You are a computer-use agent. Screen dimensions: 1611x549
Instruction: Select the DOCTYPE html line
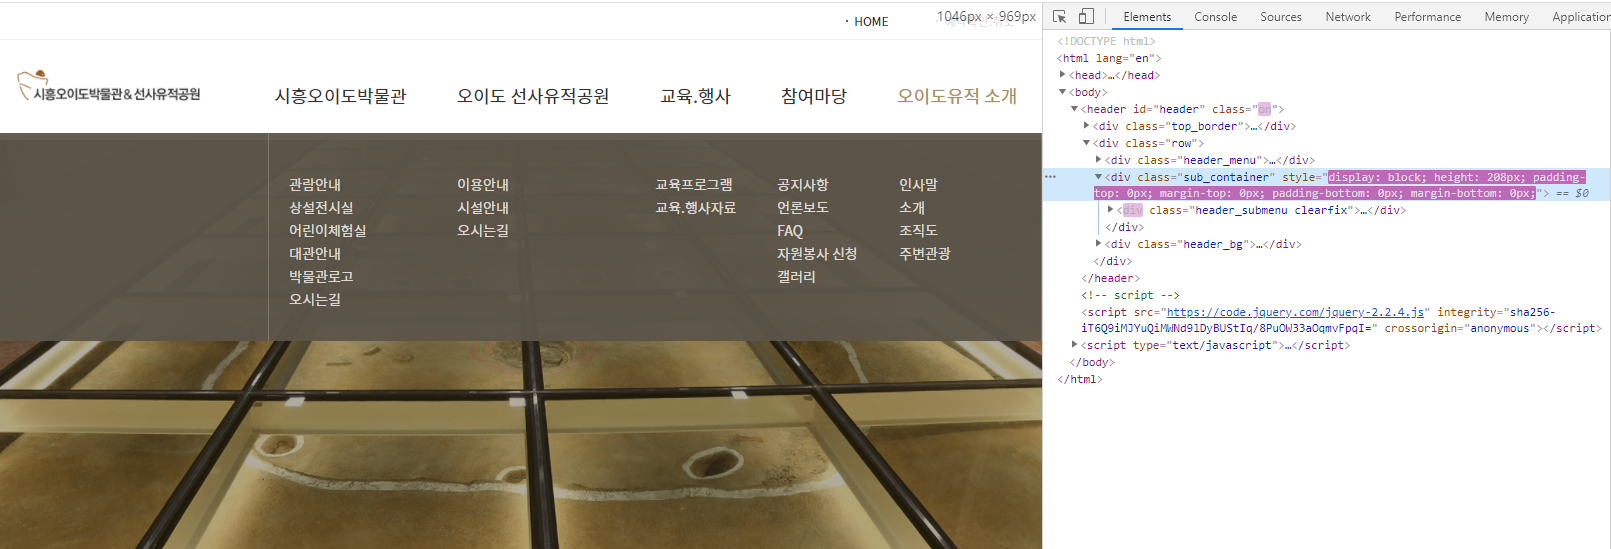click(x=1106, y=41)
